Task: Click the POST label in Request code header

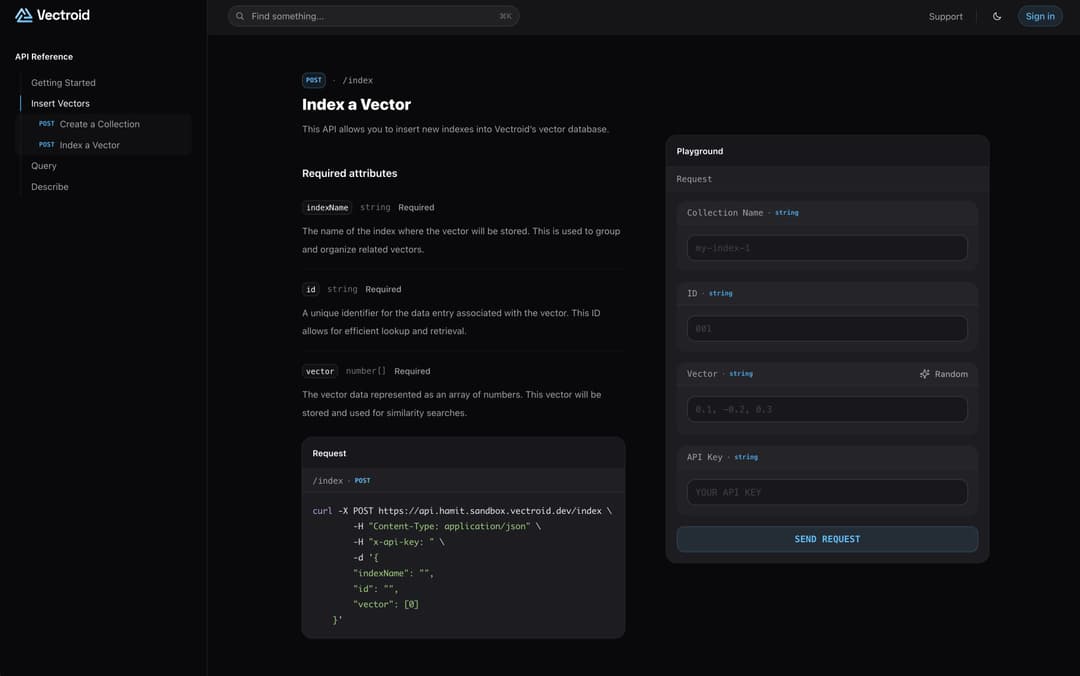Action: 362,481
